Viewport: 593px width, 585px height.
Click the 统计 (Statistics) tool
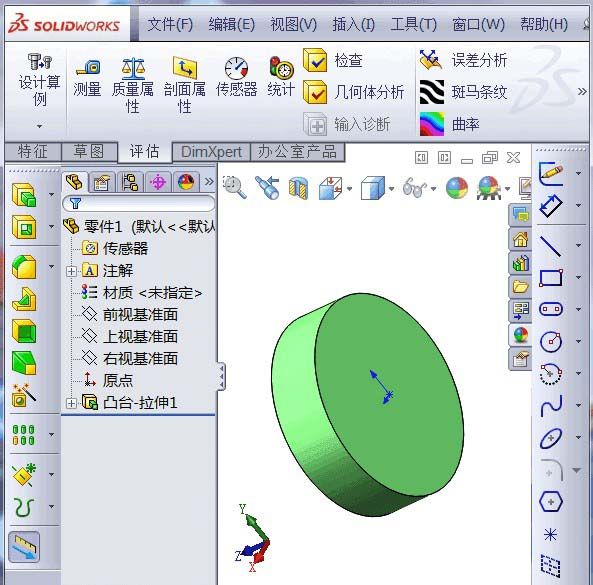point(281,77)
